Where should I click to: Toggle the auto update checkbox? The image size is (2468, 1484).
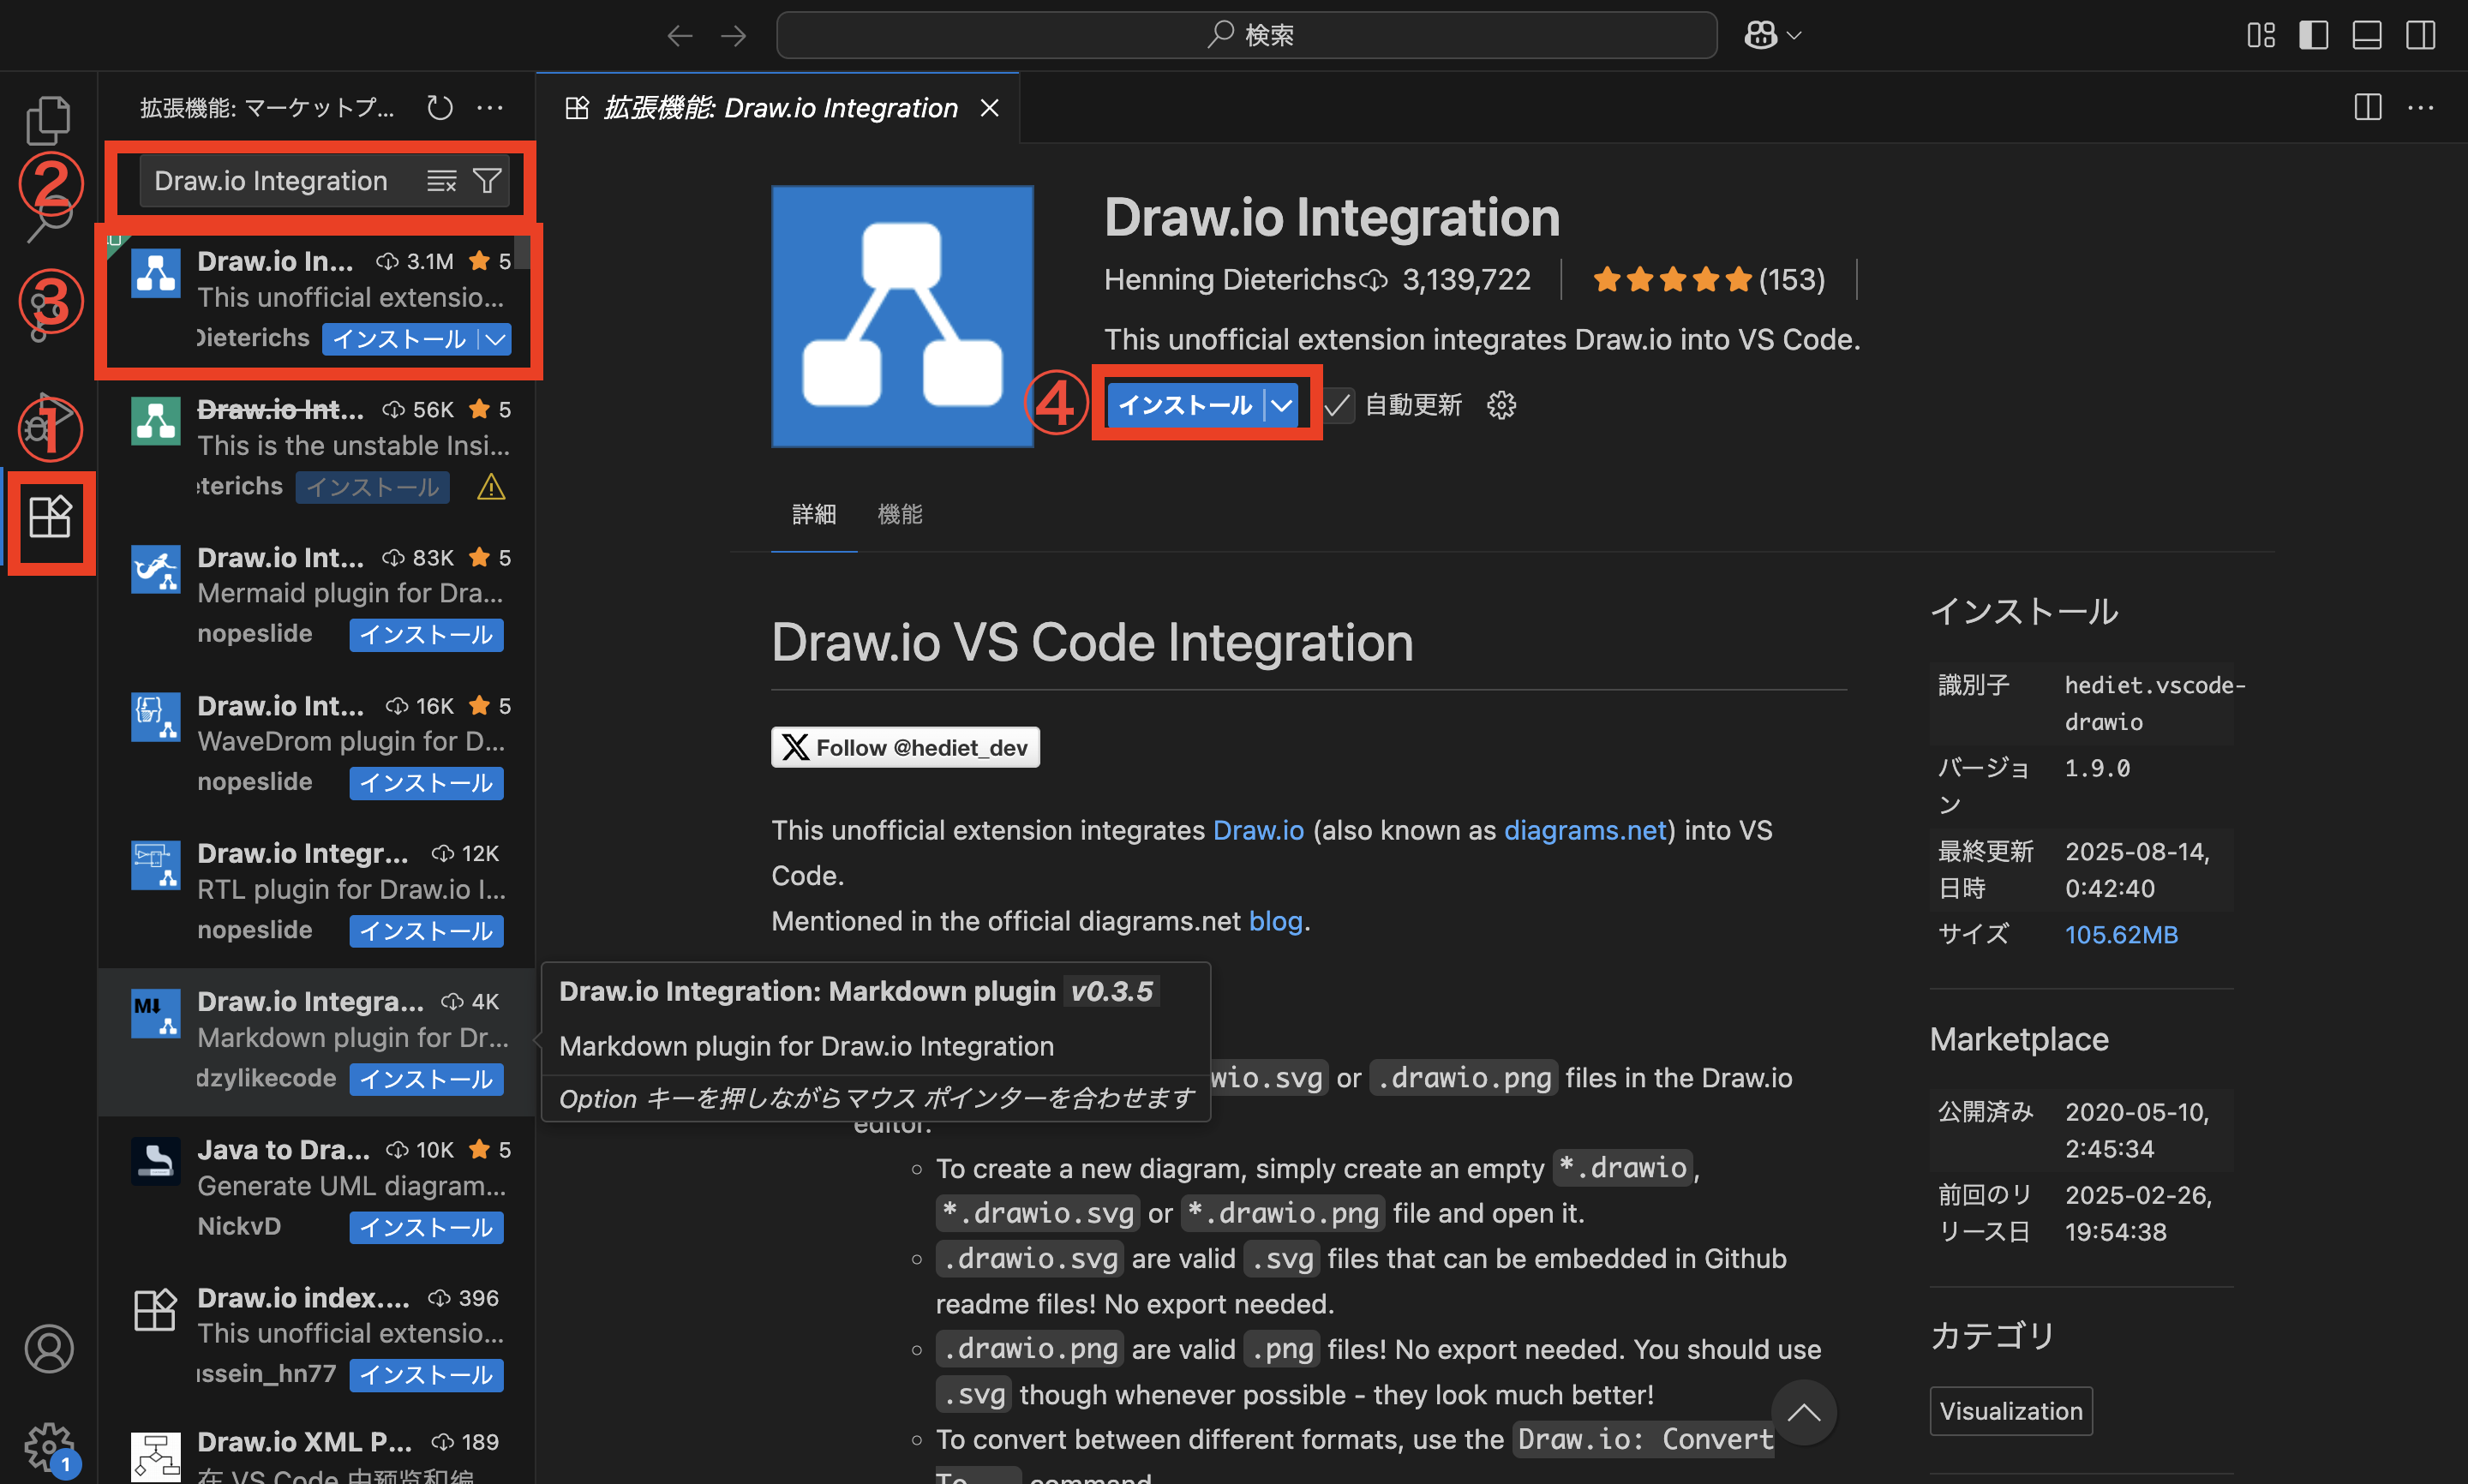click(x=1337, y=405)
